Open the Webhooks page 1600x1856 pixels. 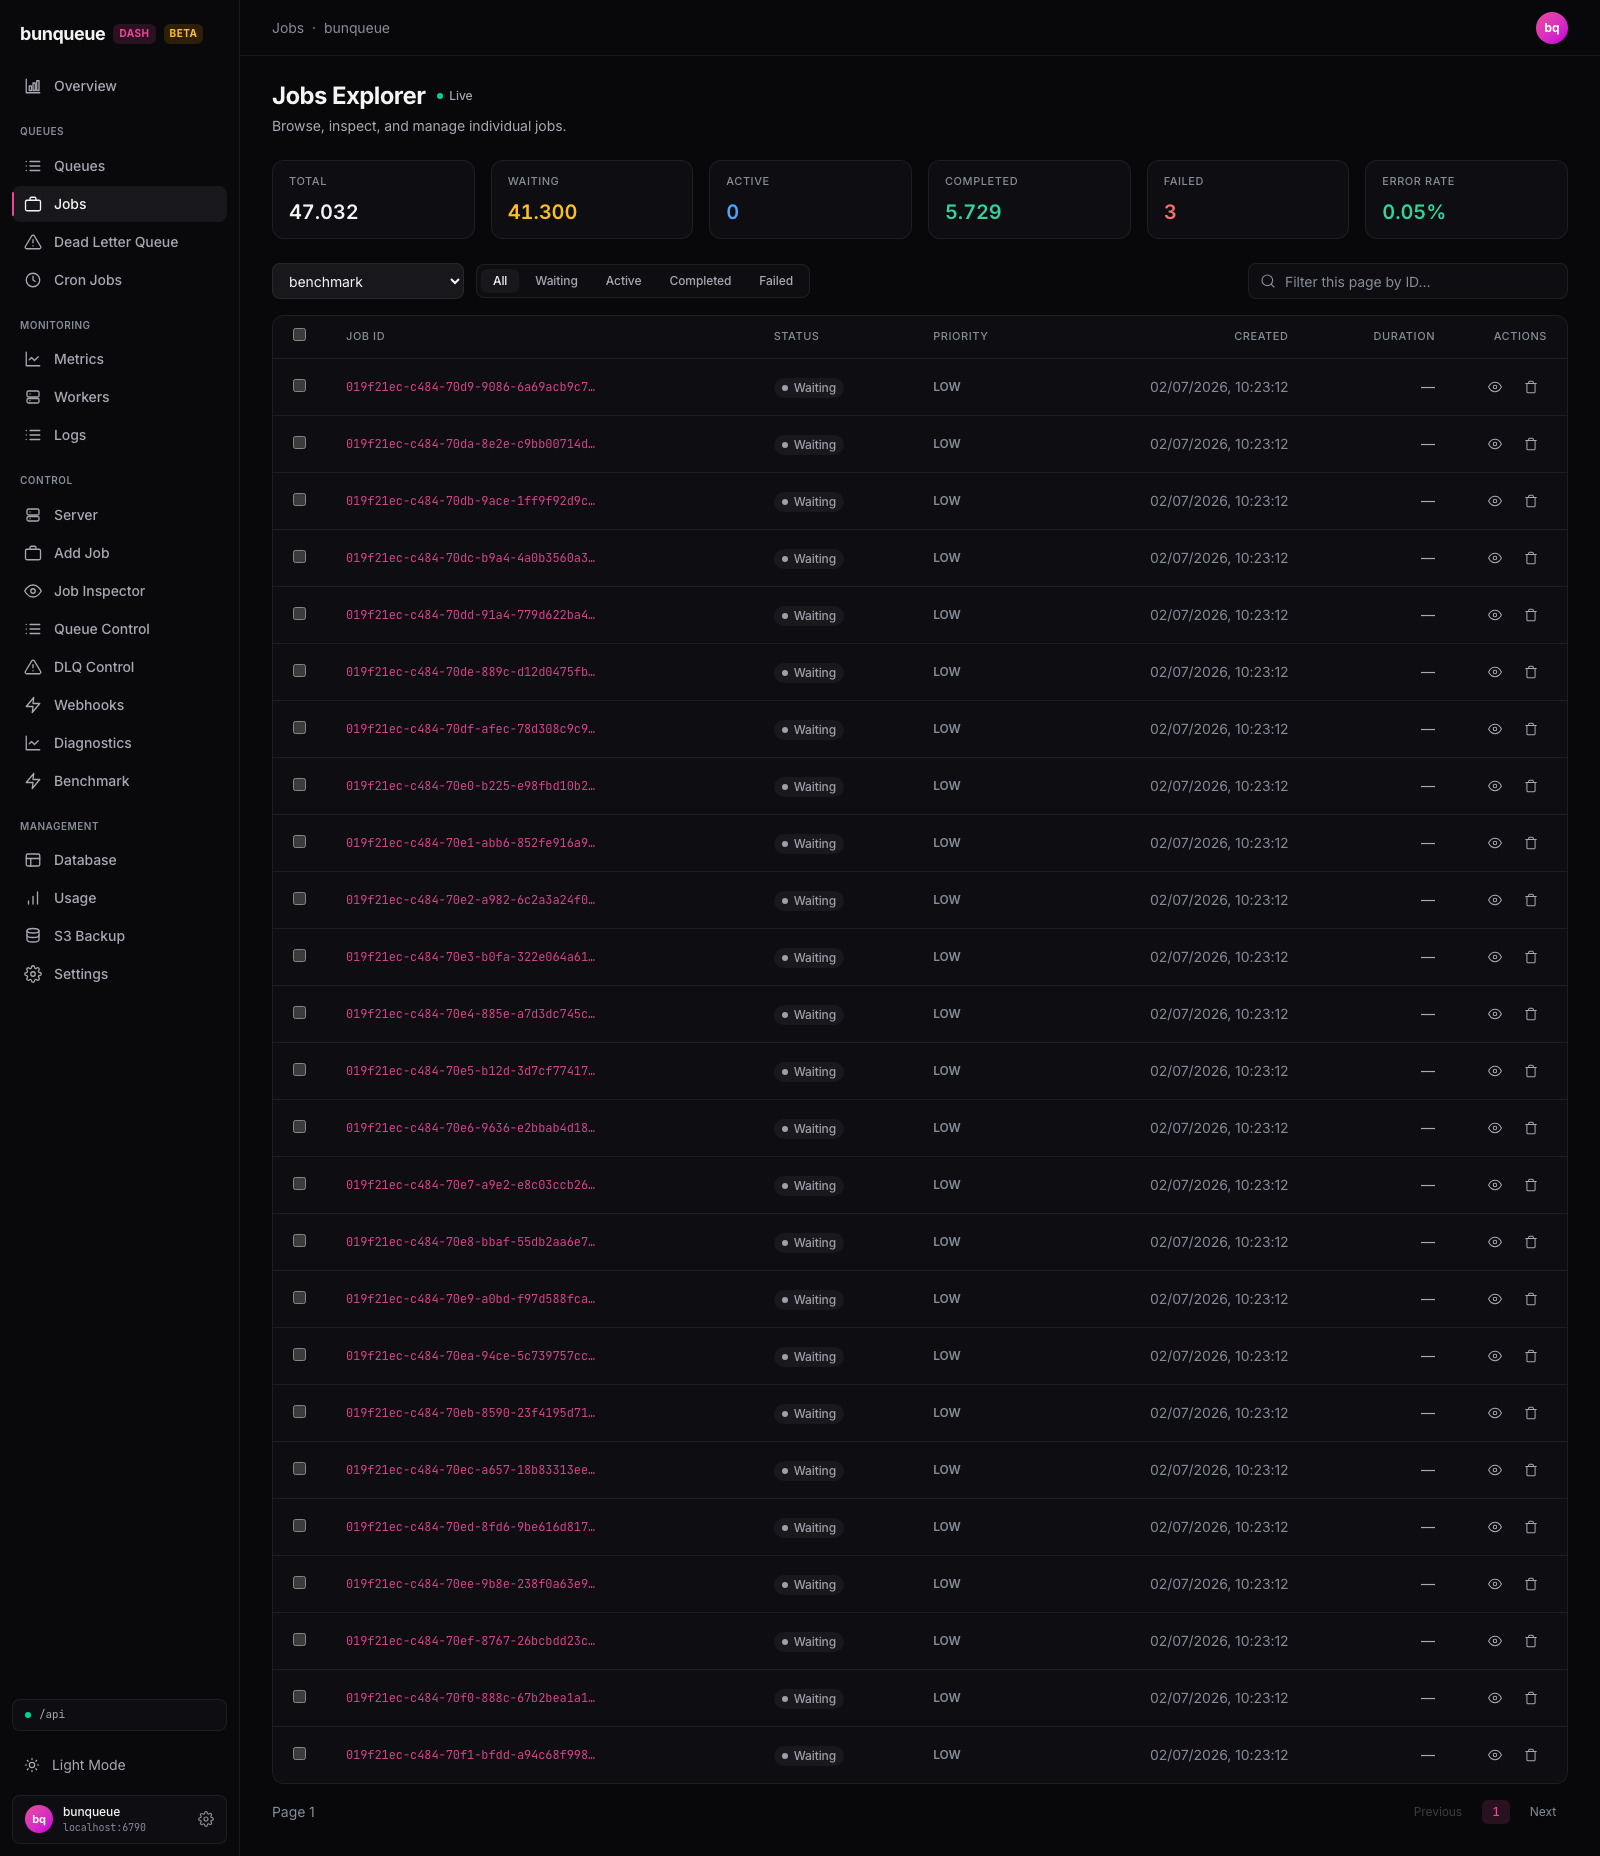[119, 705]
